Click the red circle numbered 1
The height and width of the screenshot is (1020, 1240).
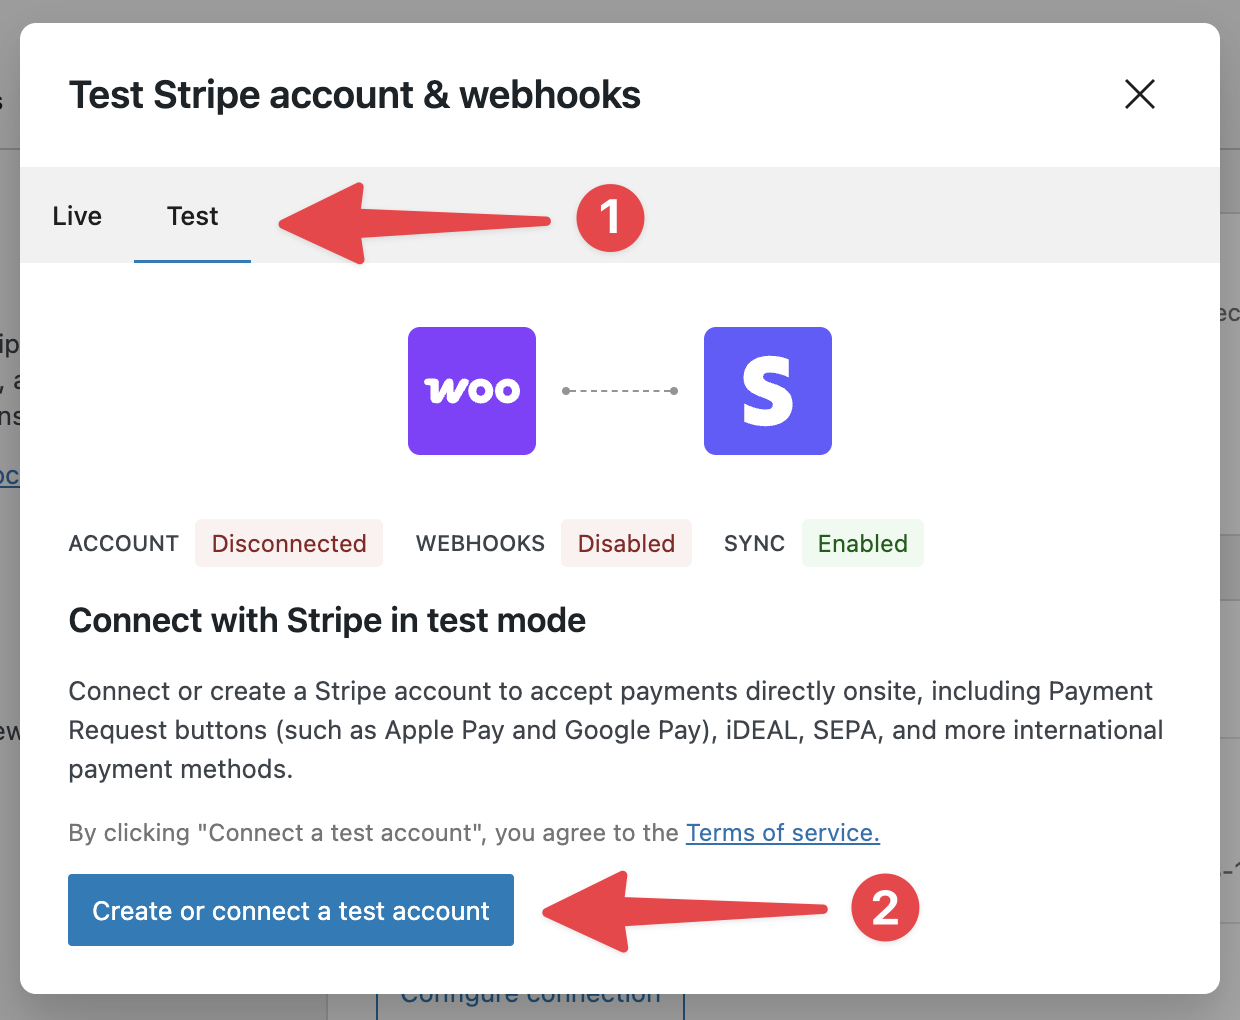610,218
